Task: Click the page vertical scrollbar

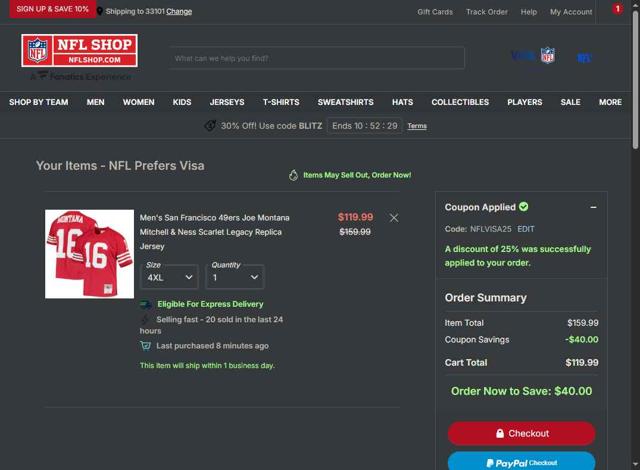Action: pos(636,80)
